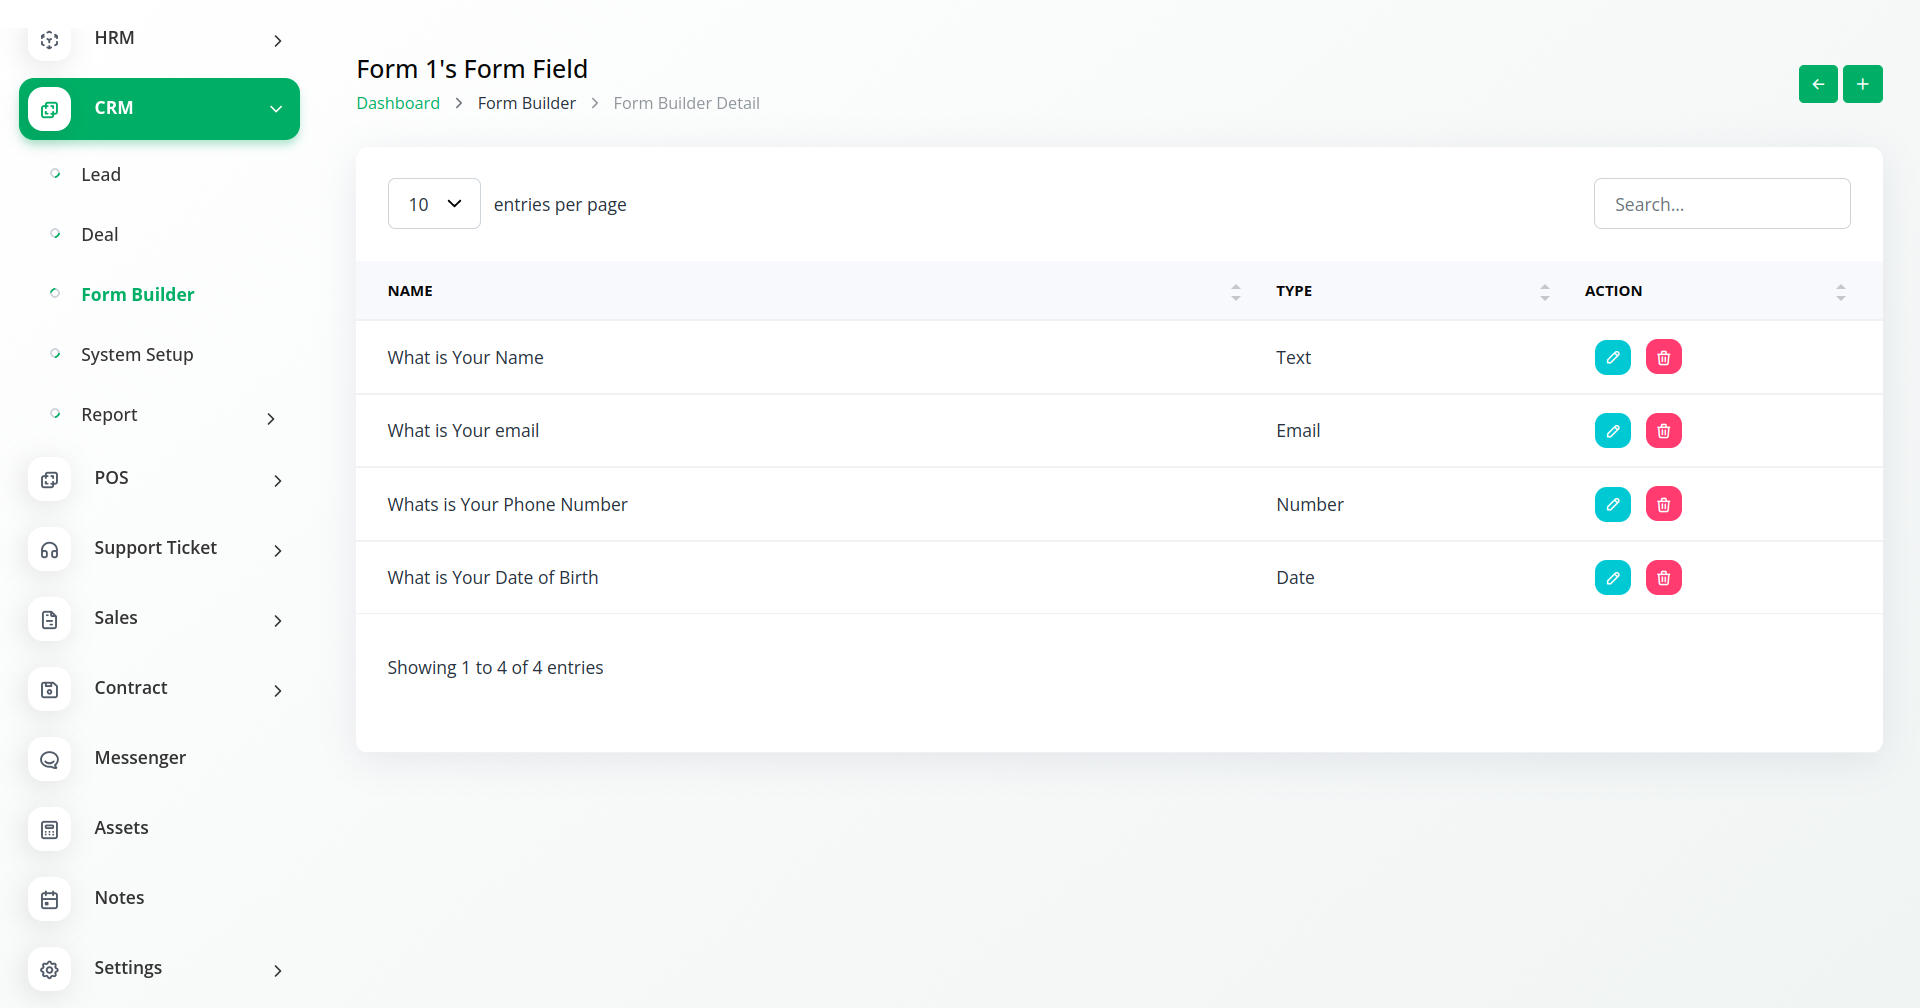
Task: Click the Assets icon in sidebar
Action: (x=49, y=829)
